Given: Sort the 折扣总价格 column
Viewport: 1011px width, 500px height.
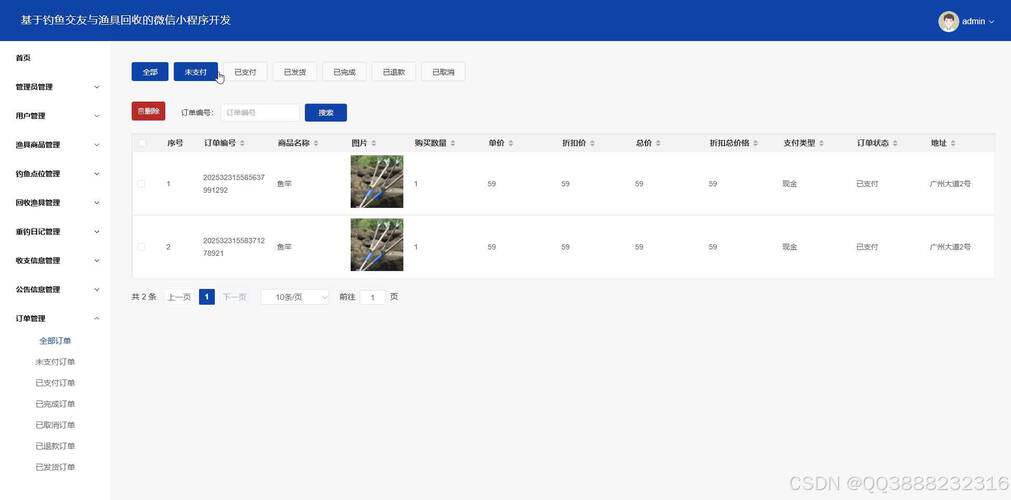Looking at the screenshot, I should pyautogui.click(x=755, y=143).
